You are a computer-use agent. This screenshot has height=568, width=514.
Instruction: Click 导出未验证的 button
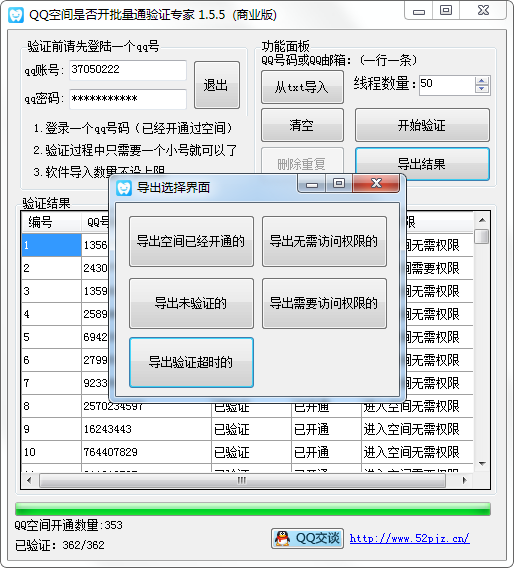(191, 303)
